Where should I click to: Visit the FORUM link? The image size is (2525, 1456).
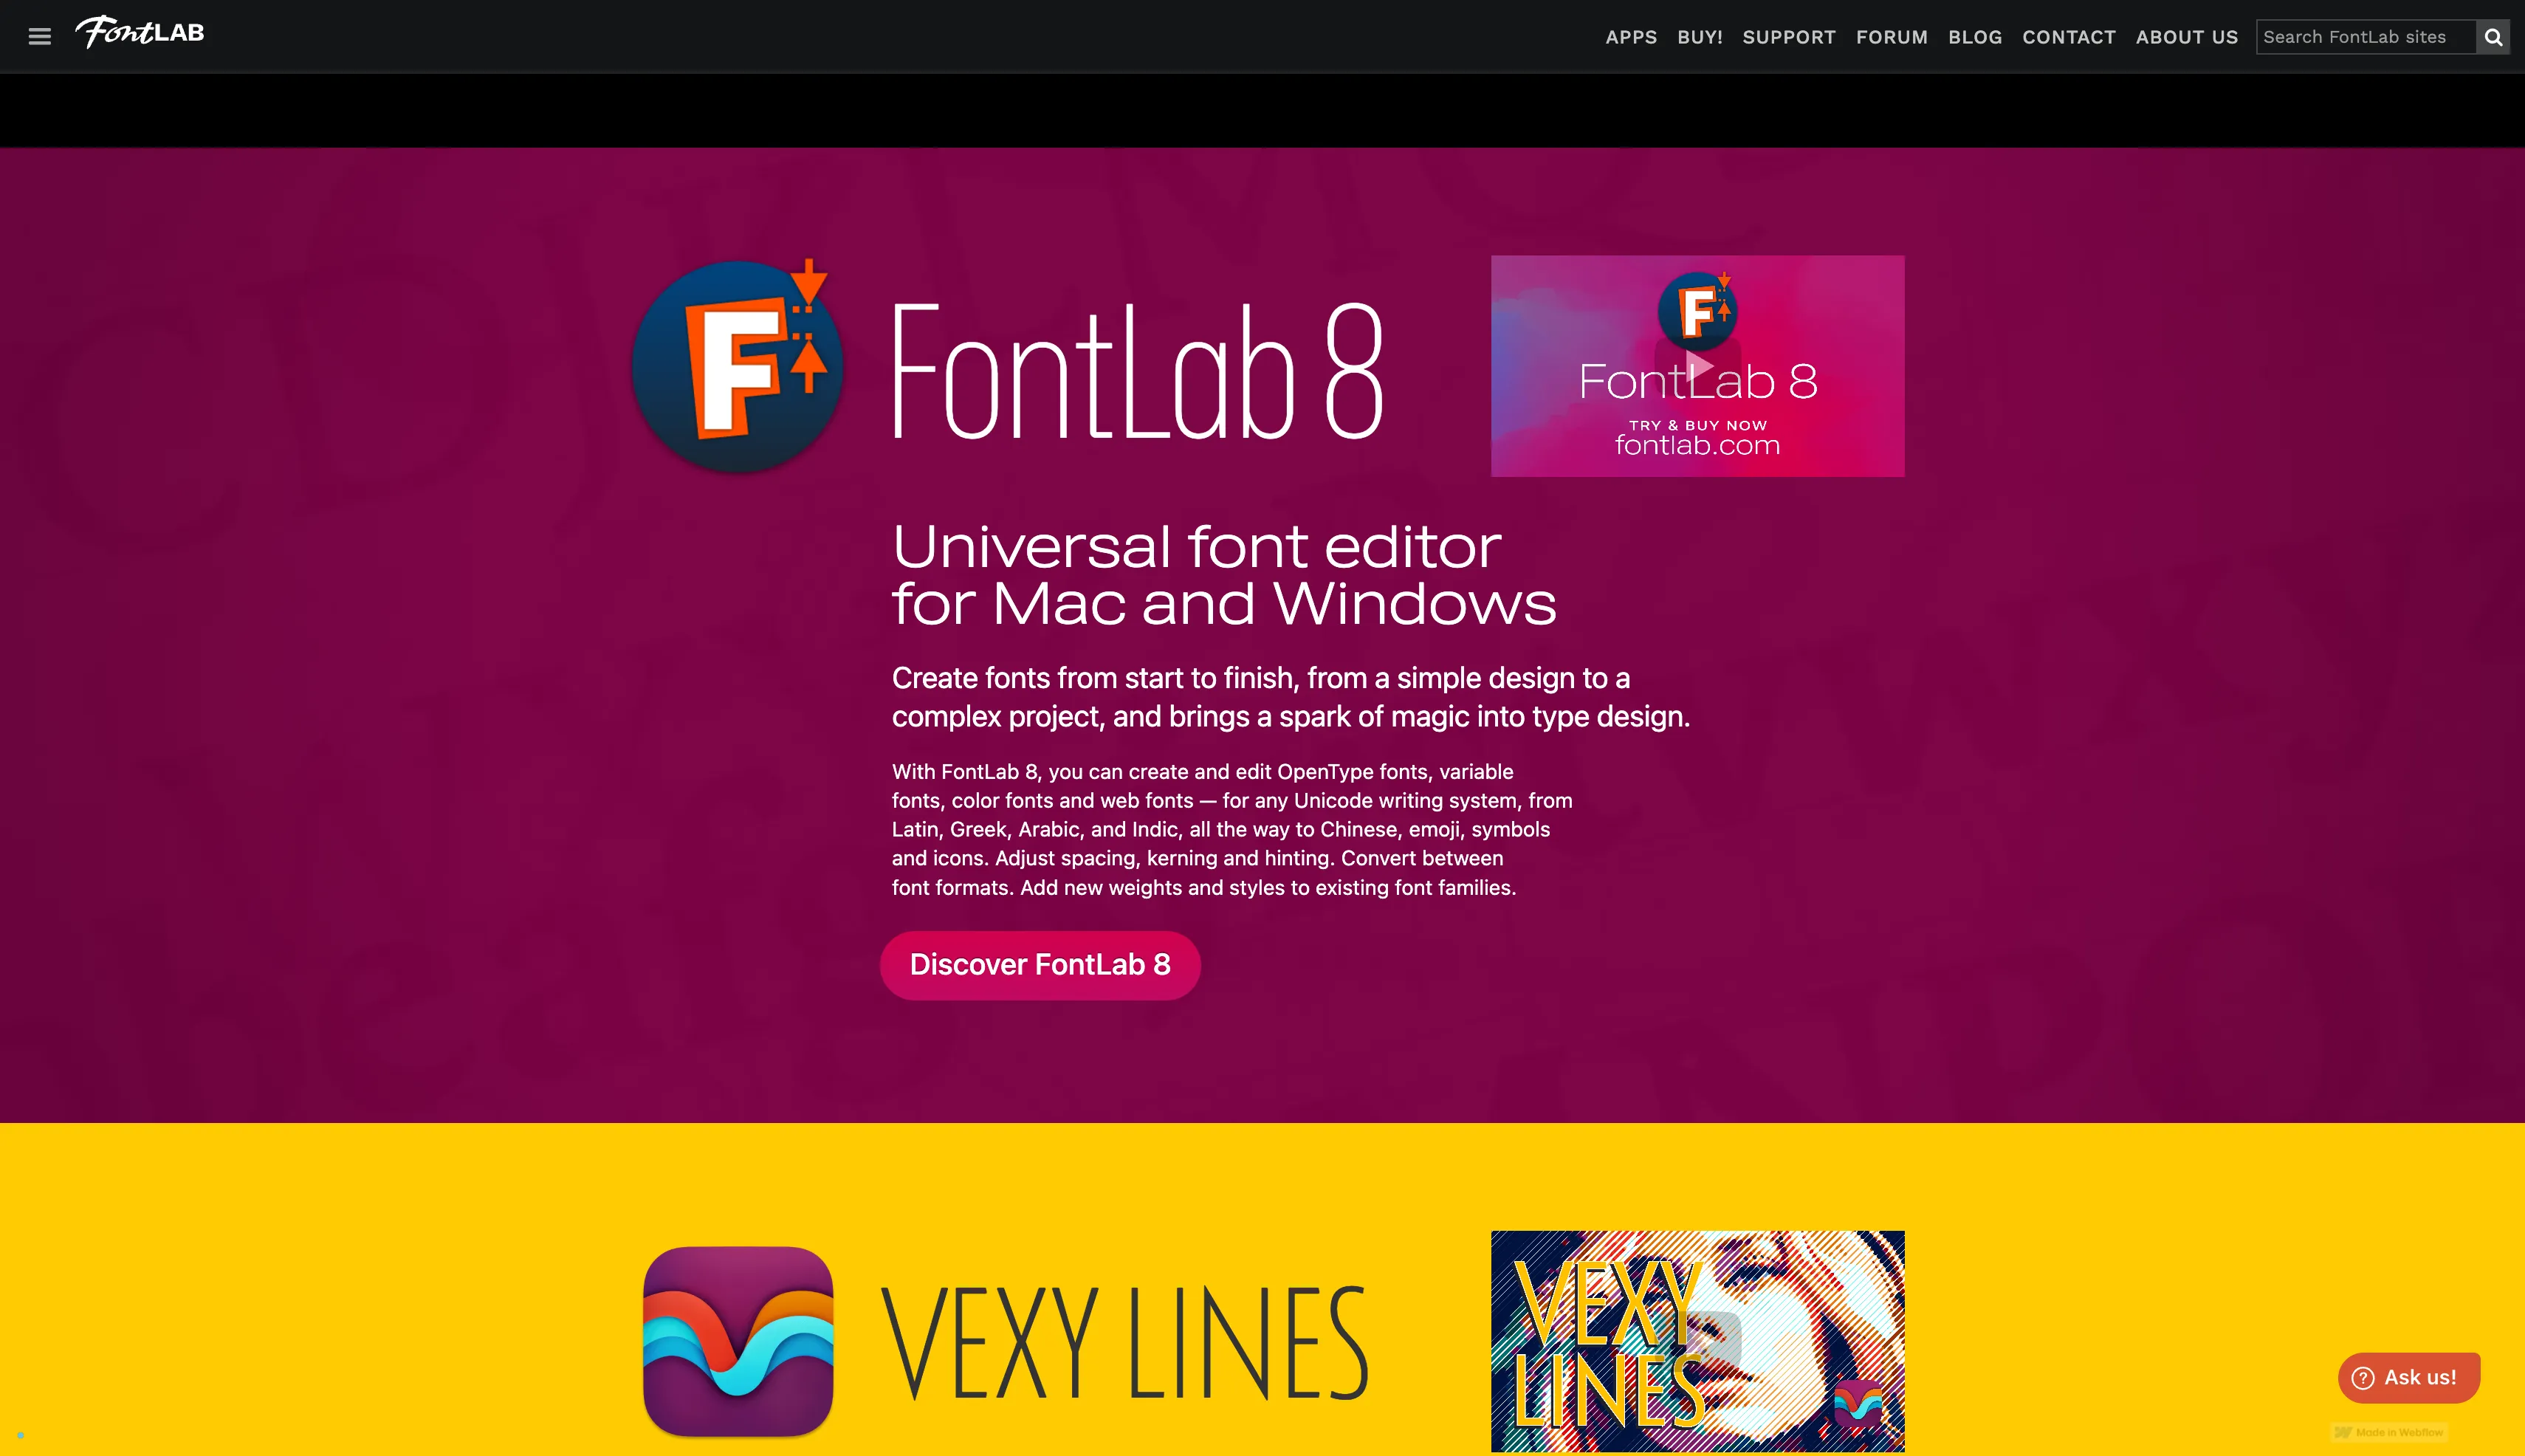1892,37
